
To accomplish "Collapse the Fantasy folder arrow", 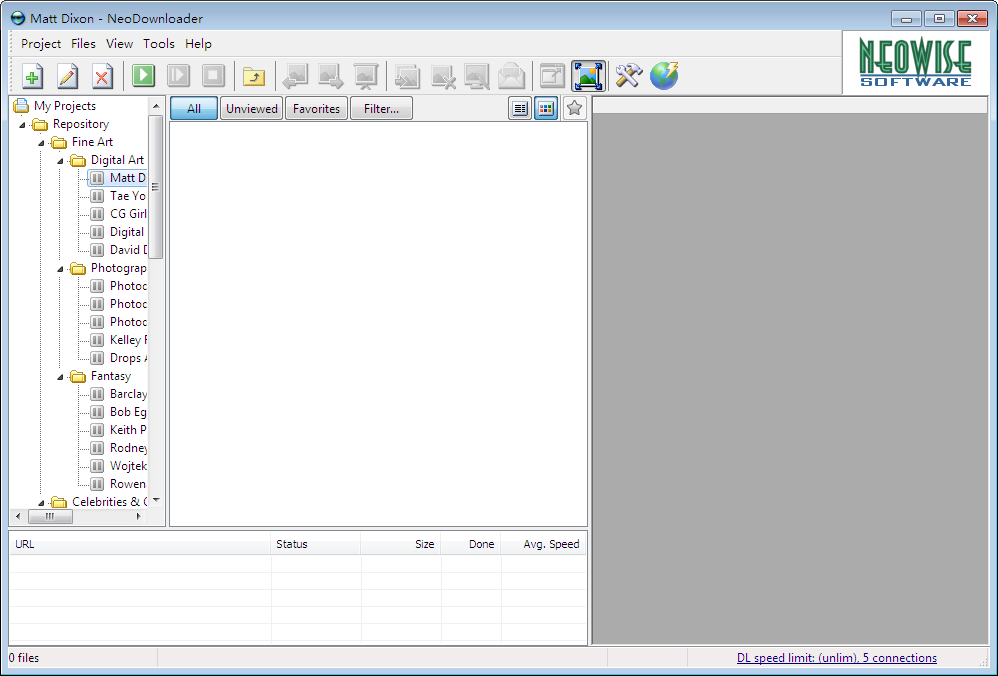I will tap(60, 377).
